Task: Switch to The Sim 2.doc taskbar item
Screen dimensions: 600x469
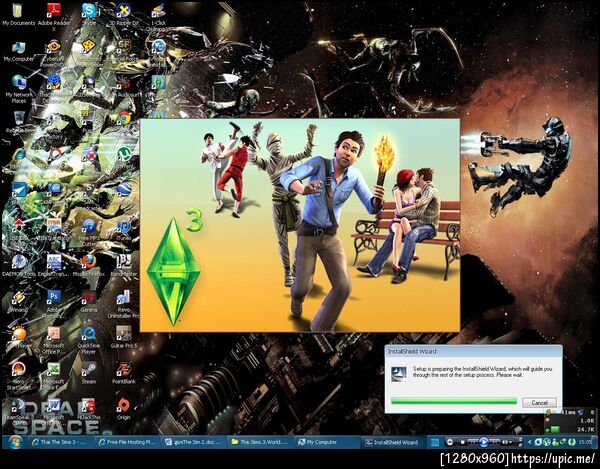Action: (194, 442)
